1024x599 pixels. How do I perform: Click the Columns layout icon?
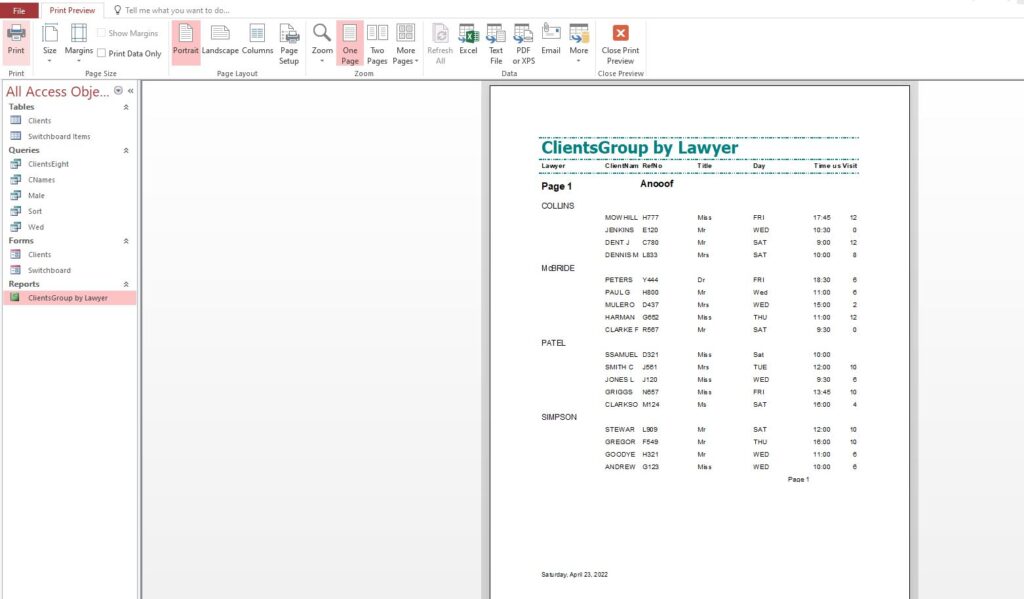[257, 40]
